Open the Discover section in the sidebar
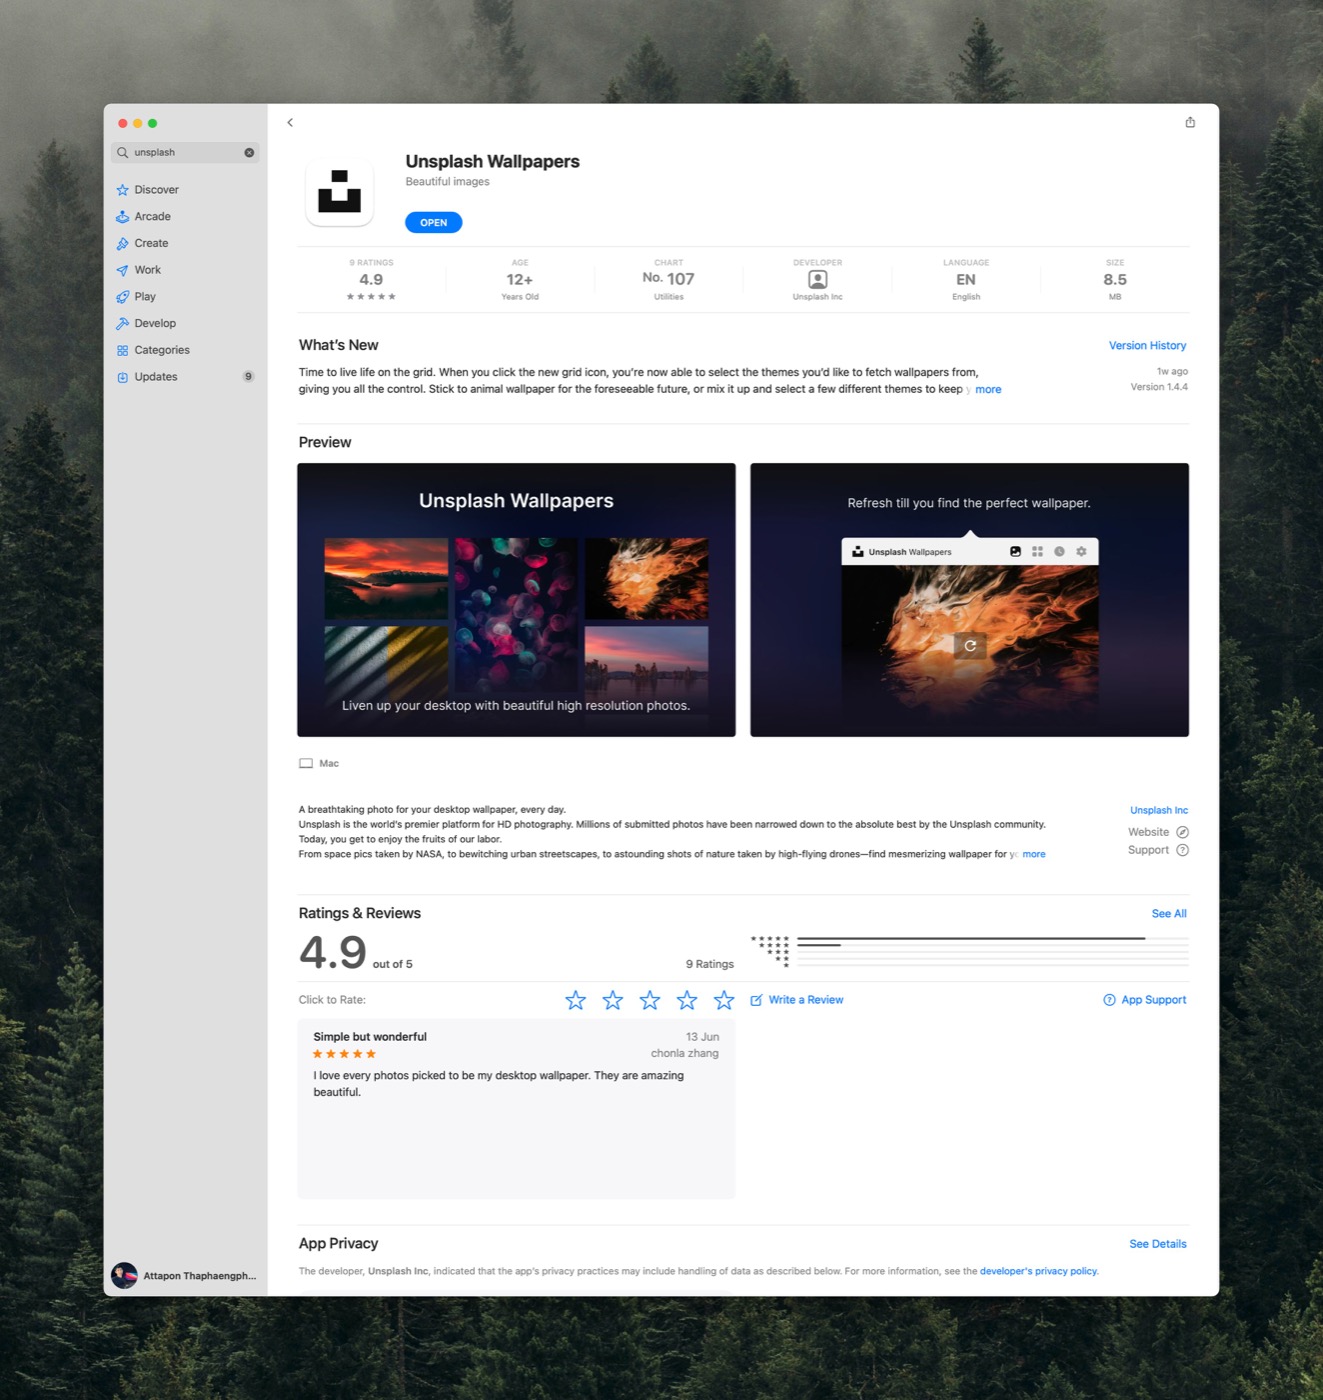Image resolution: width=1323 pixels, height=1400 pixels. click(x=156, y=190)
